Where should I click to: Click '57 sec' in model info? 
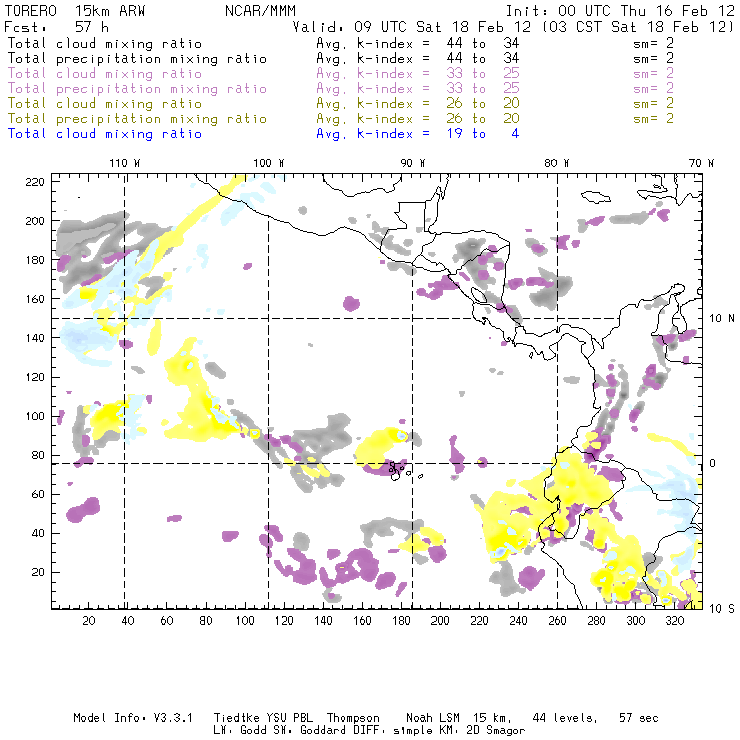(639, 718)
